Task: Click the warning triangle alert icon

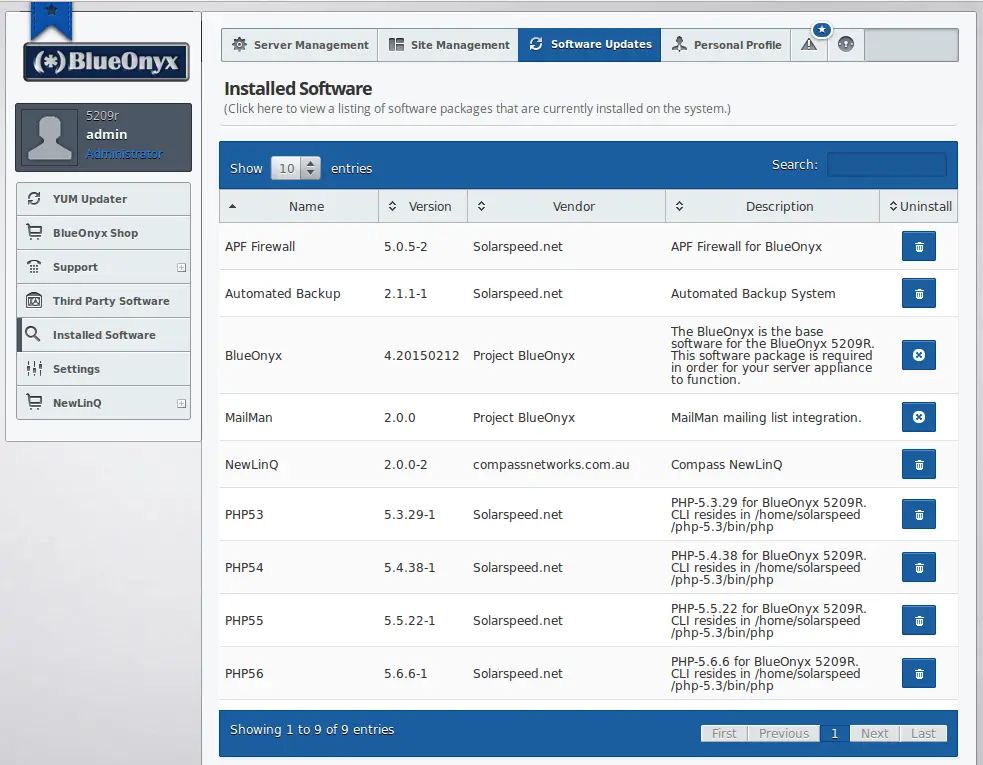Action: pyautogui.click(x=809, y=45)
